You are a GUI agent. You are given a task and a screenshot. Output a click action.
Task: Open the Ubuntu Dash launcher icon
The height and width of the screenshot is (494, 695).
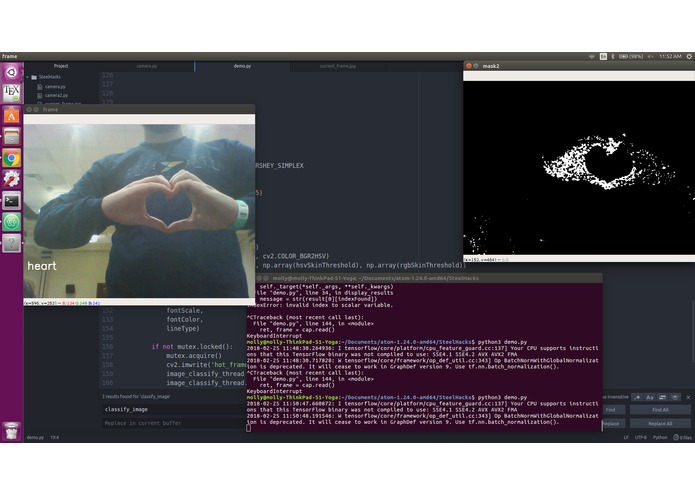12,72
